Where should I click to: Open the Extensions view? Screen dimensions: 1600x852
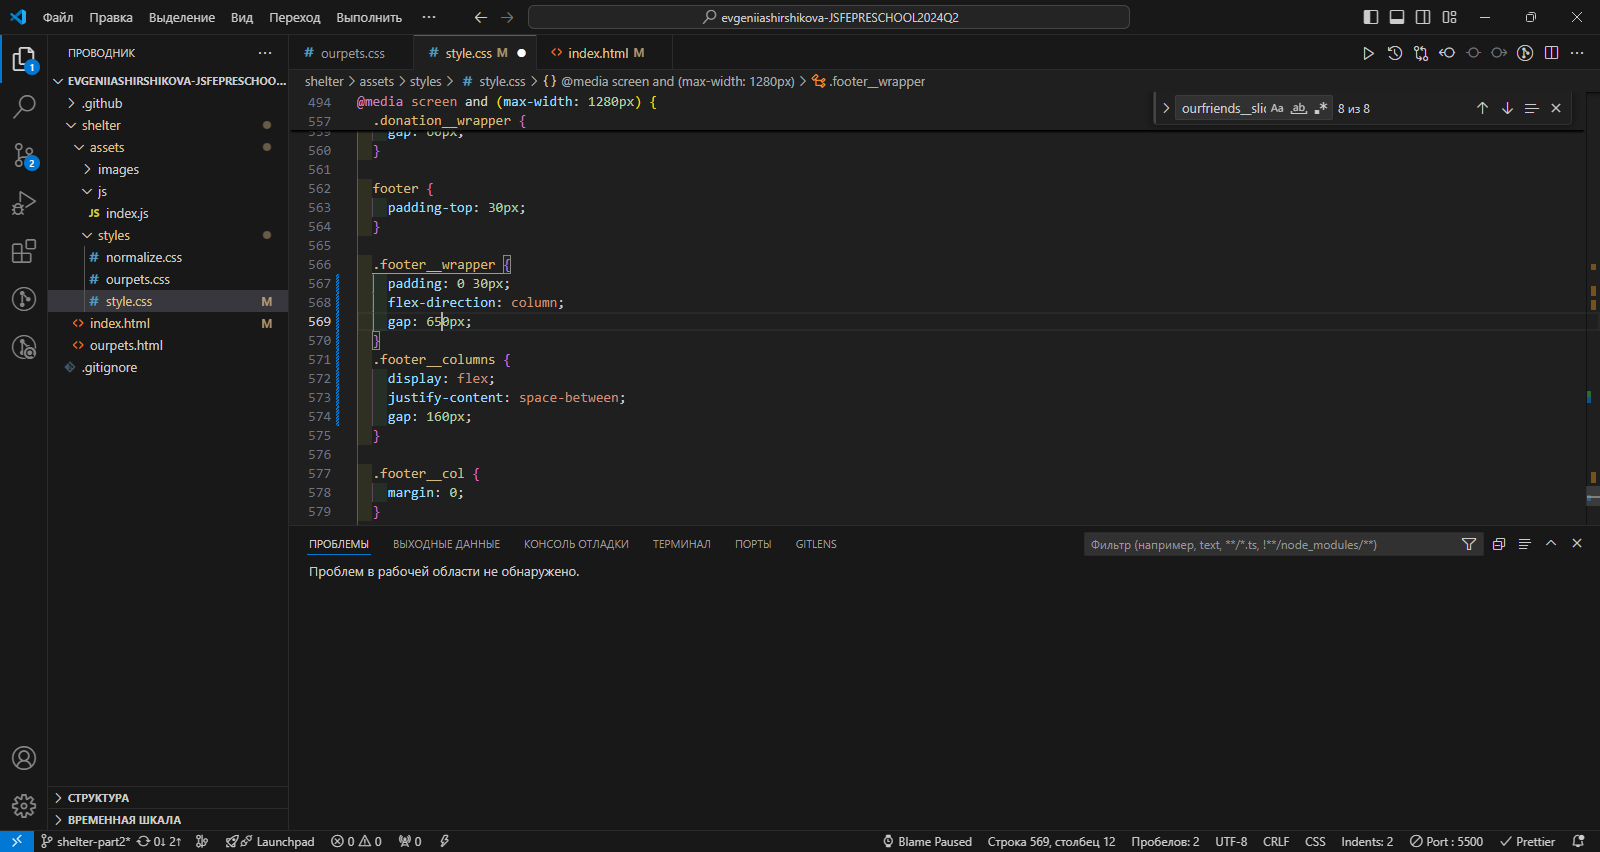coord(24,251)
